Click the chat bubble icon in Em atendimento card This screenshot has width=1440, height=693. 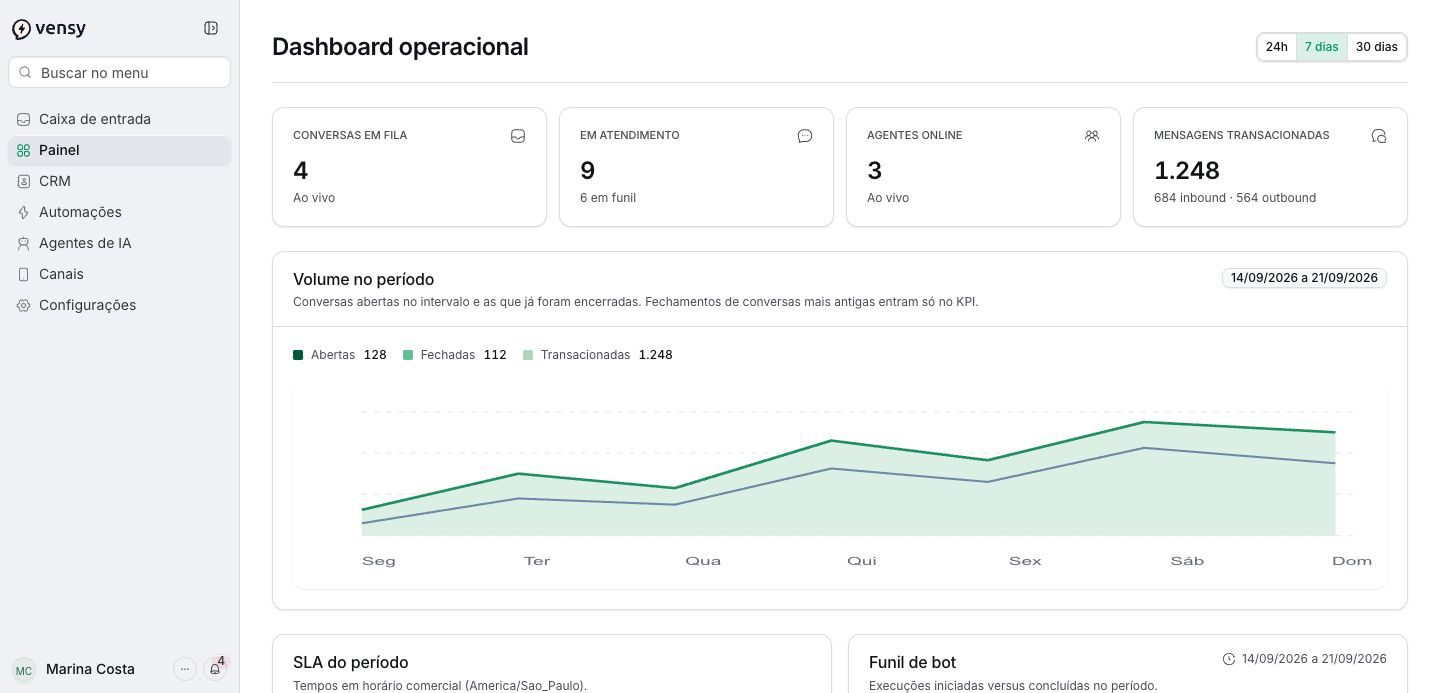click(x=805, y=136)
